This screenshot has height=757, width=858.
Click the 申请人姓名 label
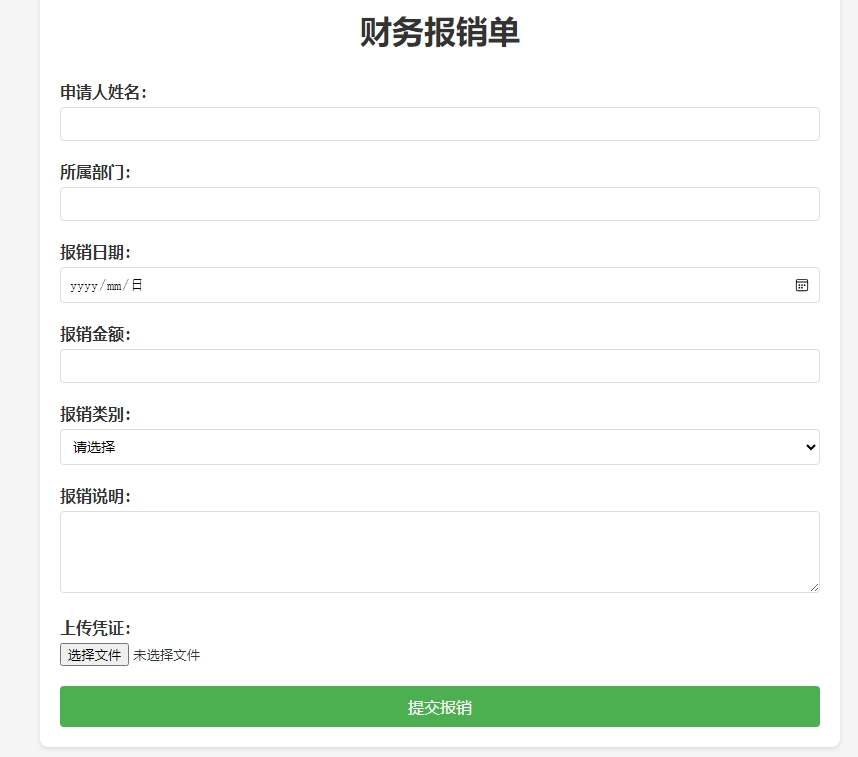pyautogui.click(x=103, y=92)
